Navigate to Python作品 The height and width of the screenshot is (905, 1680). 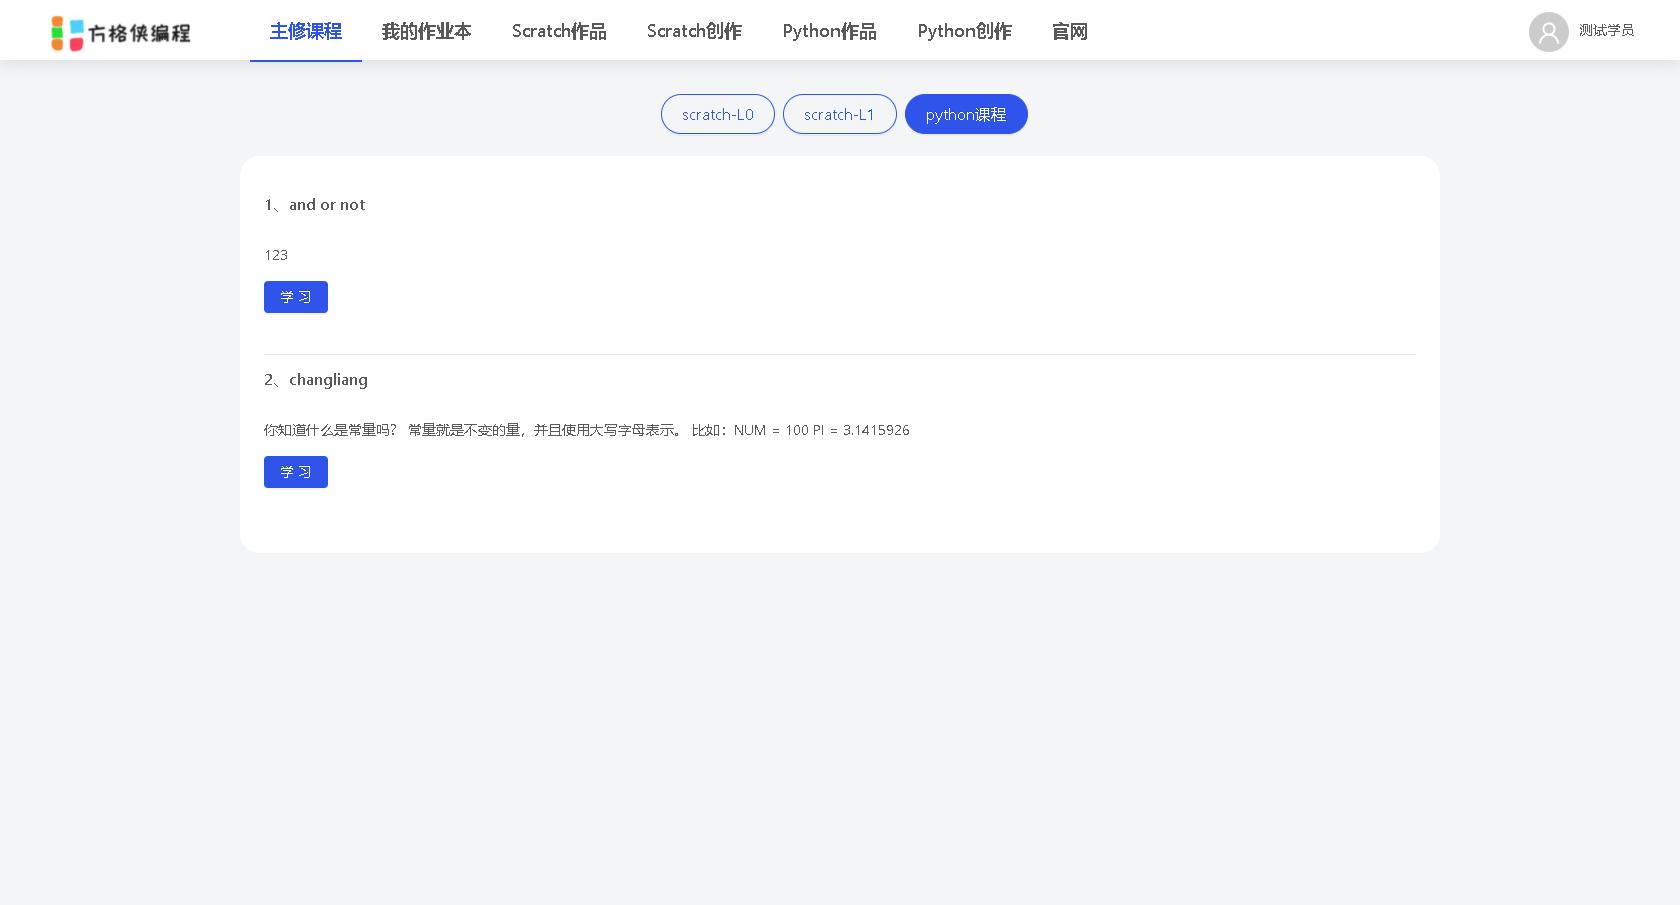829,31
